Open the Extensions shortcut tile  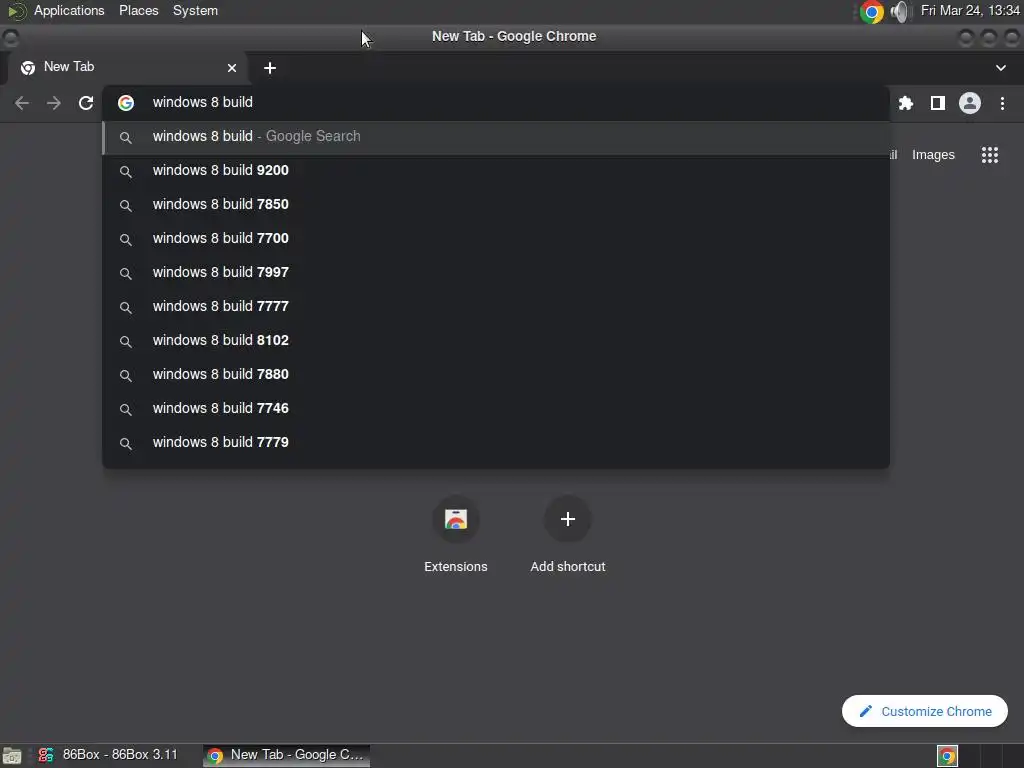456,534
